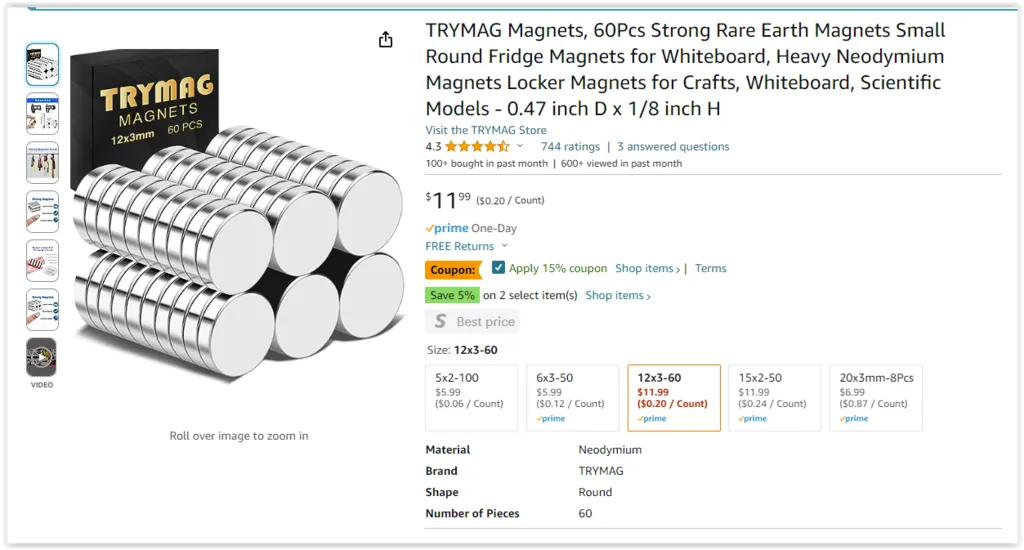This screenshot has width=1024, height=550.
Task: Expand the FREE Returns dropdown
Action: (504, 247)
